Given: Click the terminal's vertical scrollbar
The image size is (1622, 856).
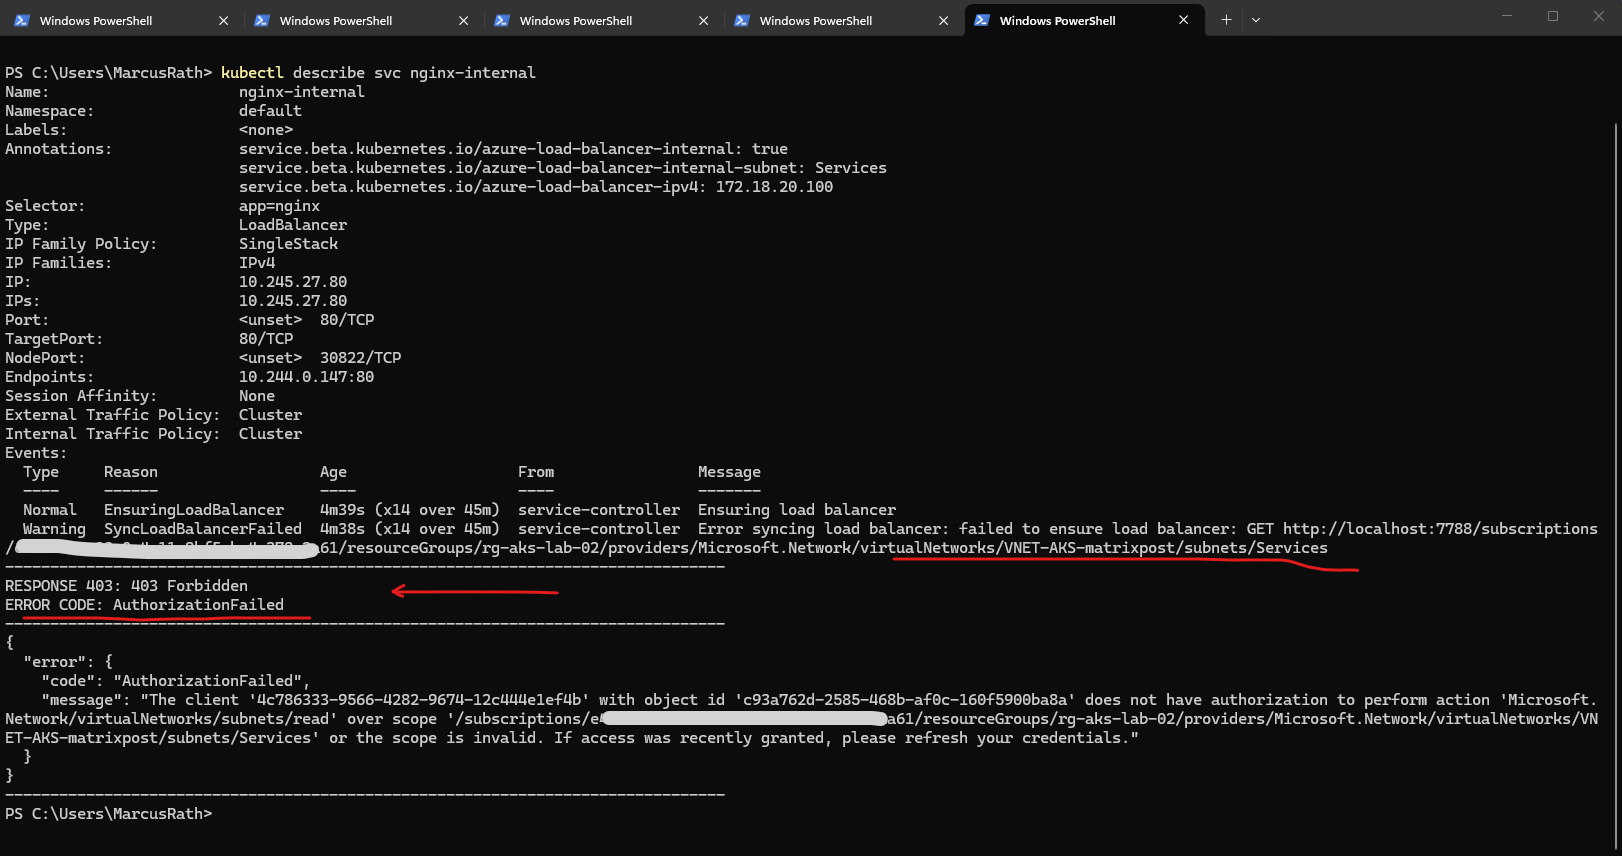Looking at the screenshot, I should coord(1616,400).
